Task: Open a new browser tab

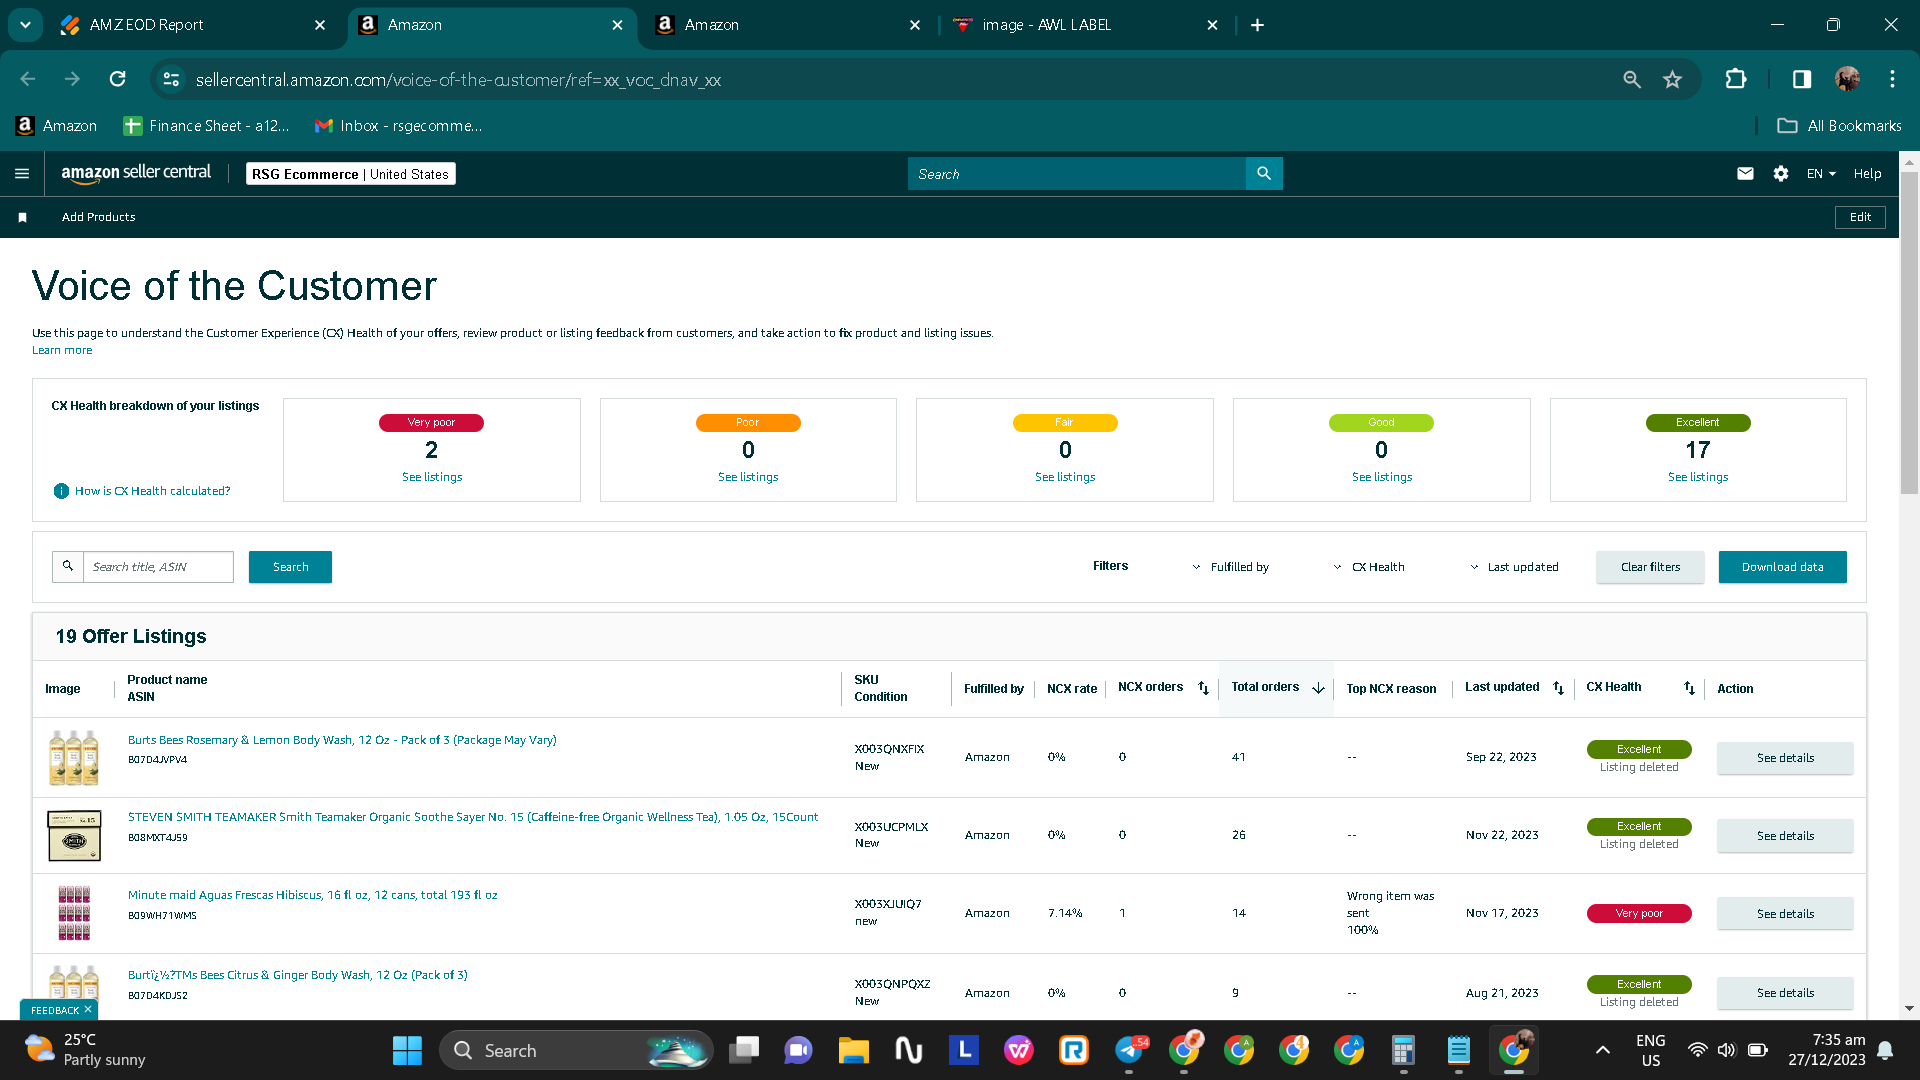Action: 1257,25
